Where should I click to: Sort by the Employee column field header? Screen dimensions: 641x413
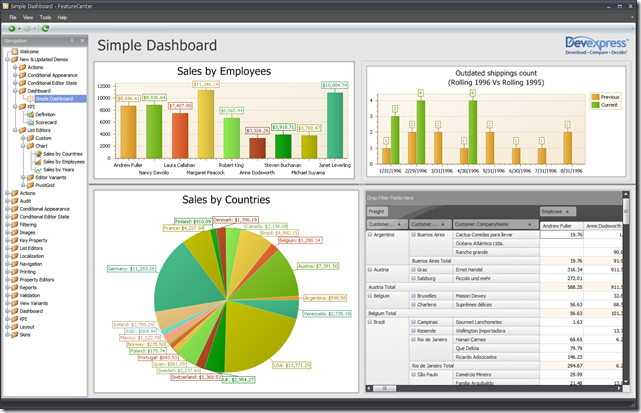point(558,211)
